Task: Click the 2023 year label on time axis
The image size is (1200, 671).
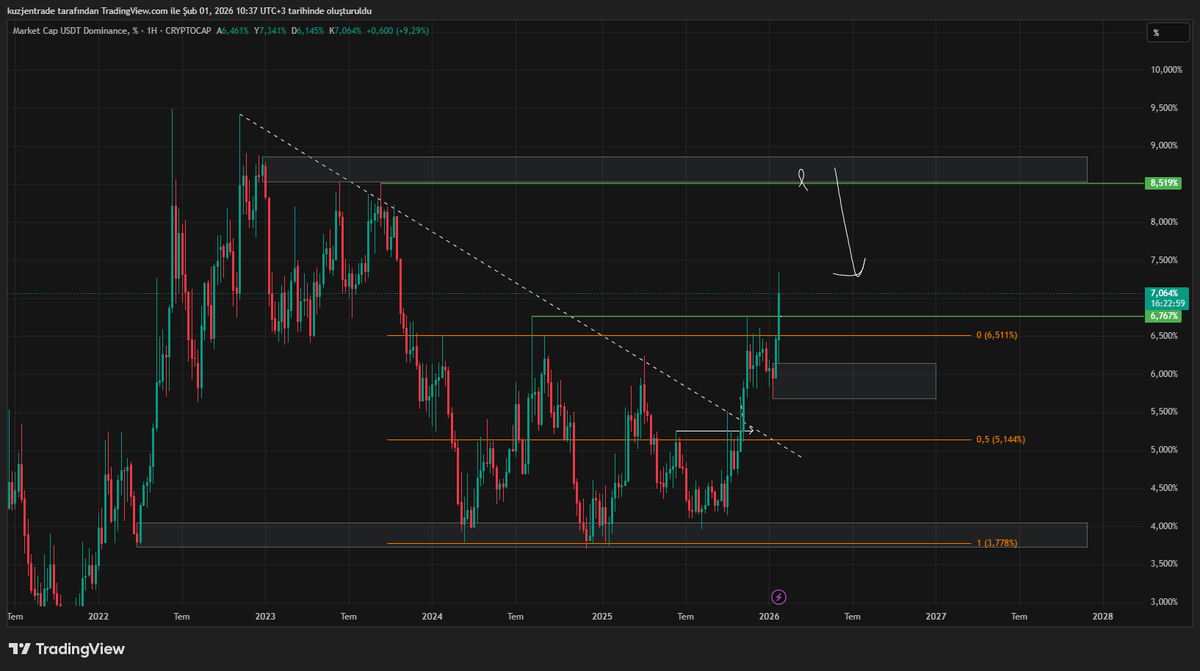Action: click(x=266, y=617)
